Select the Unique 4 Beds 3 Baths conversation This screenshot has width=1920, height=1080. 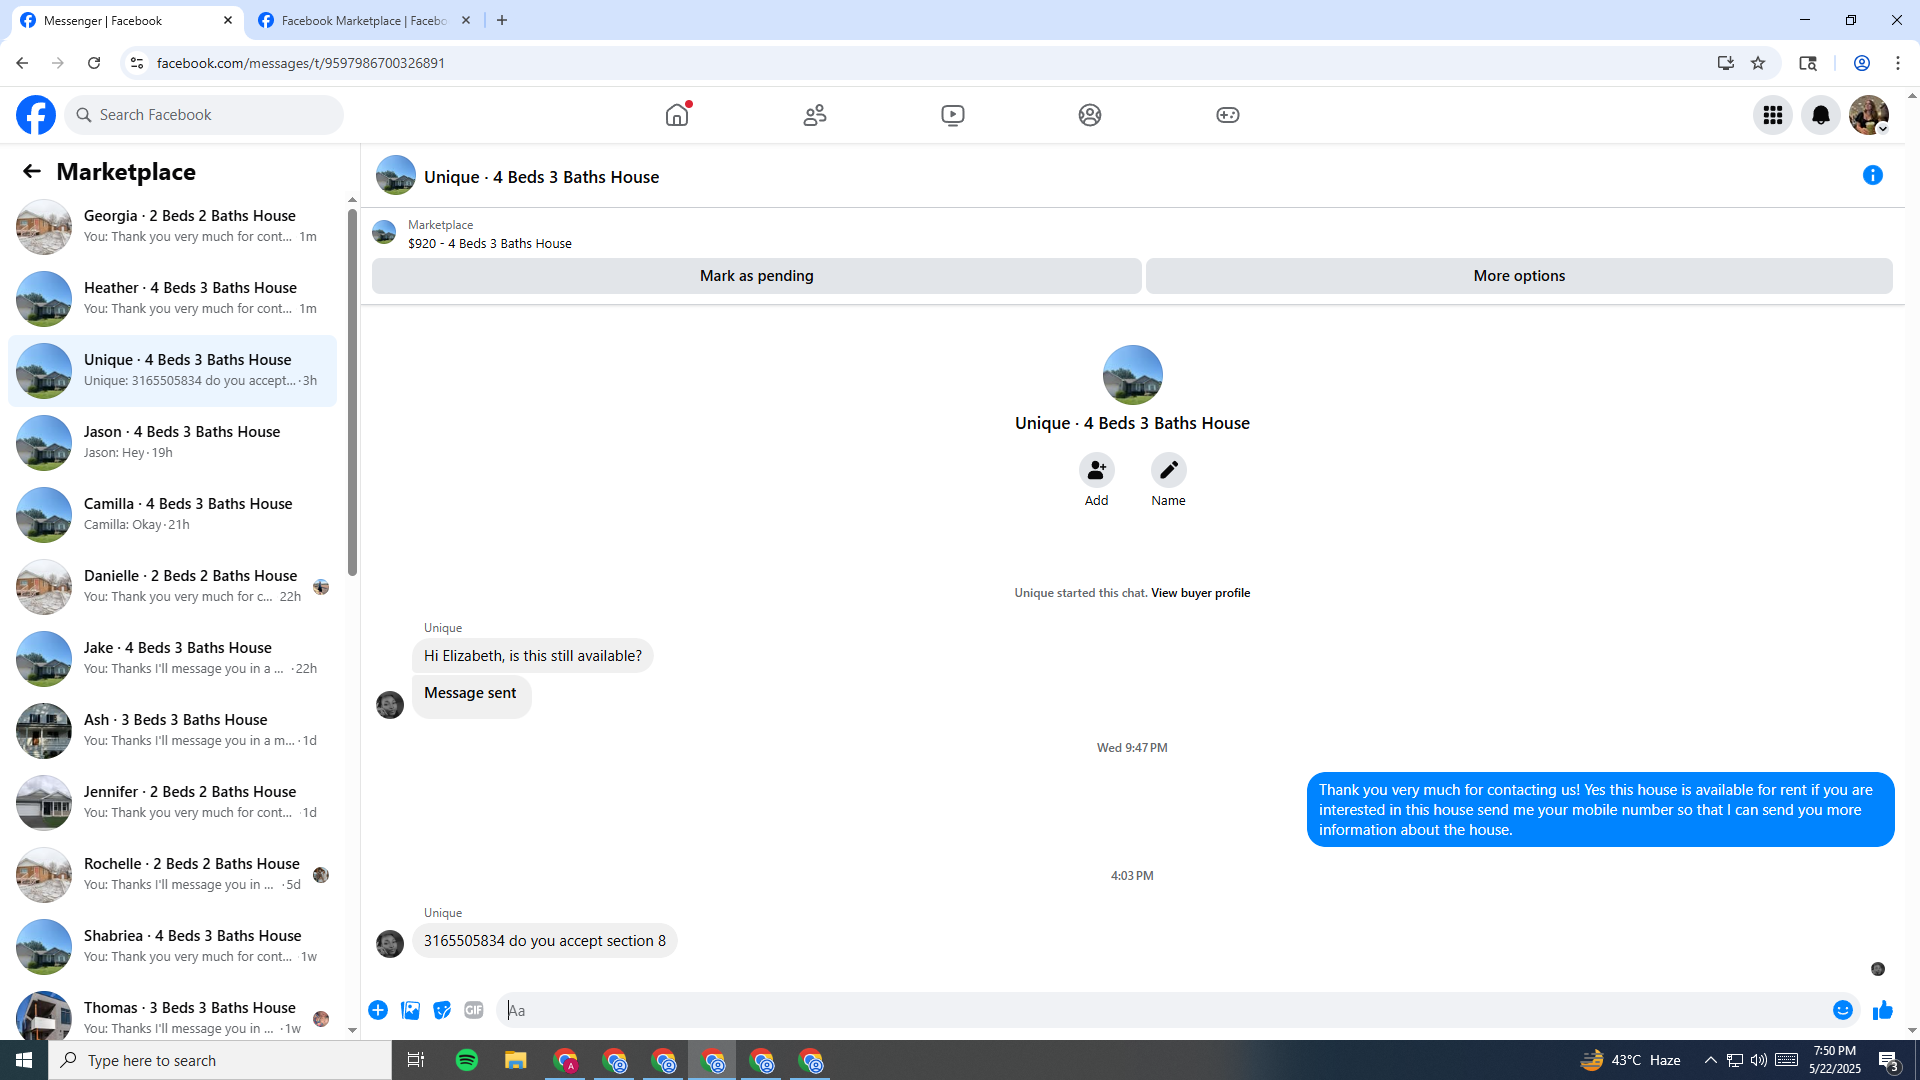coord(172,371)
